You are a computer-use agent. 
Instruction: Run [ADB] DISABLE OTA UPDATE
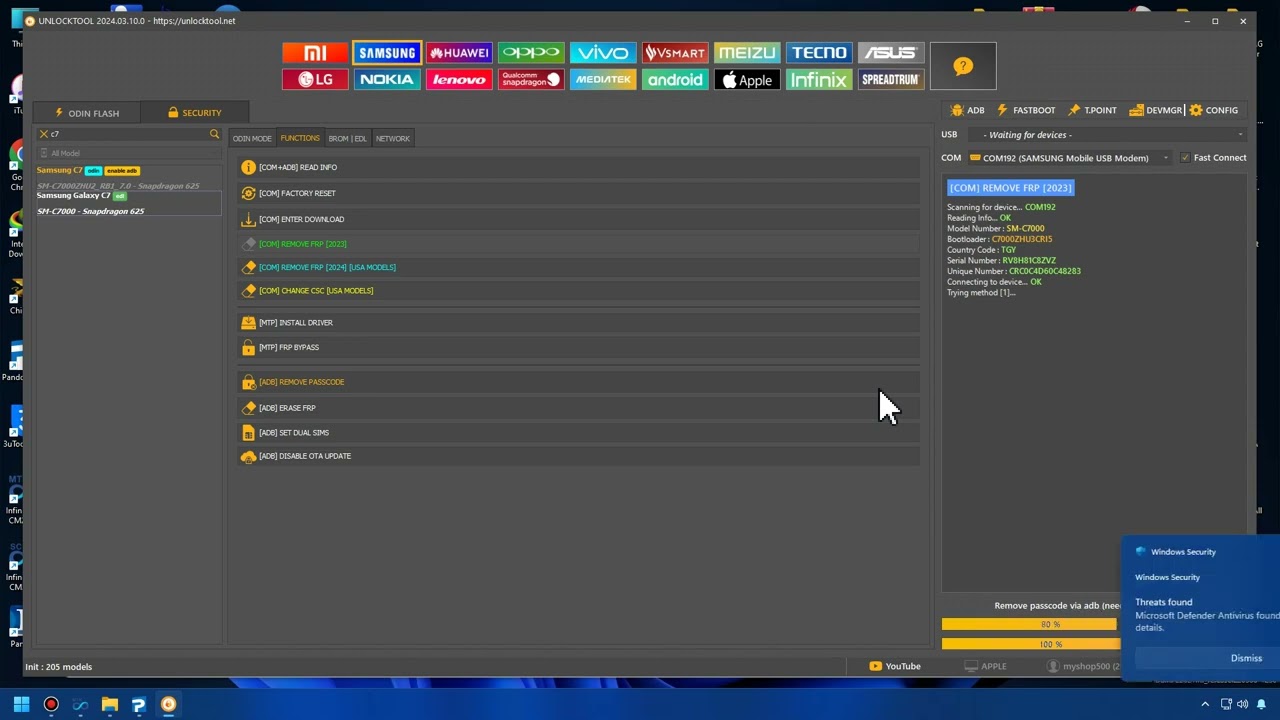pyautogui.click(x=579, y=456)
